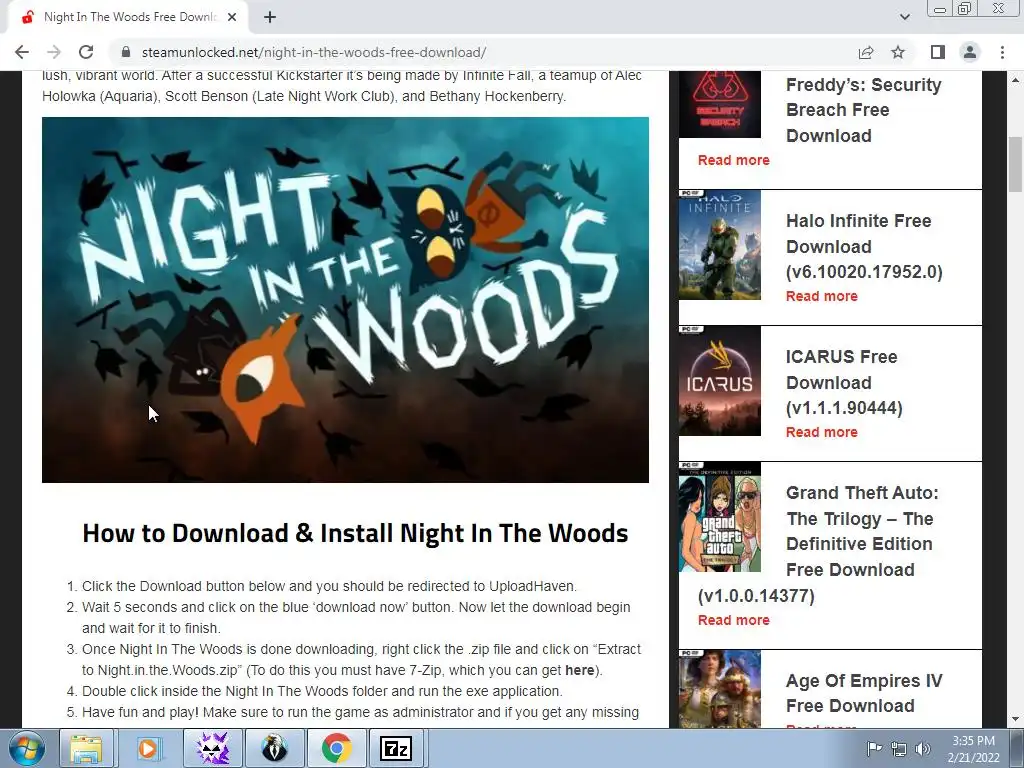Screen dimensions: 1024x768
Task: Click the How to Download & Install heading
Action: point(355,533)
